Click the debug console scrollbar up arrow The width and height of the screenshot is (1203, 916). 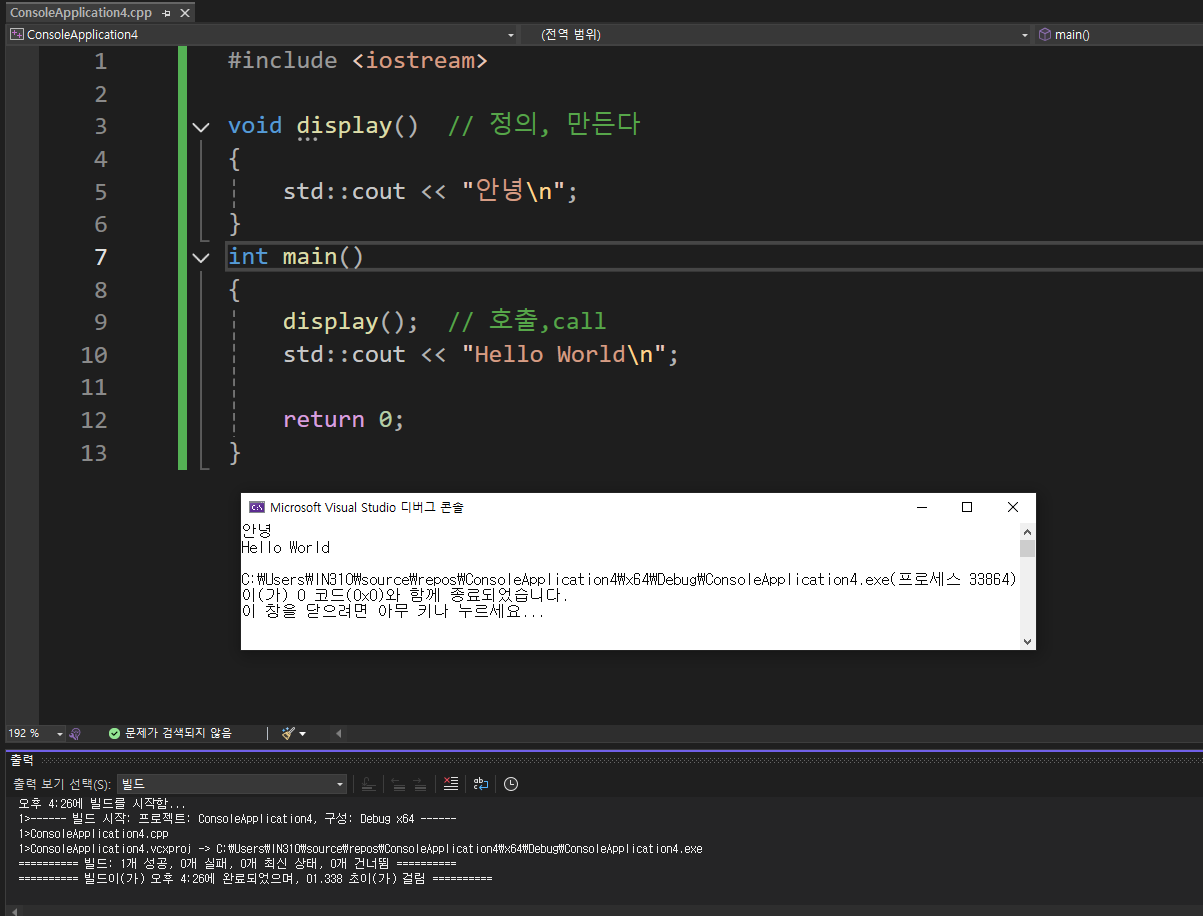click(1027, 531)
